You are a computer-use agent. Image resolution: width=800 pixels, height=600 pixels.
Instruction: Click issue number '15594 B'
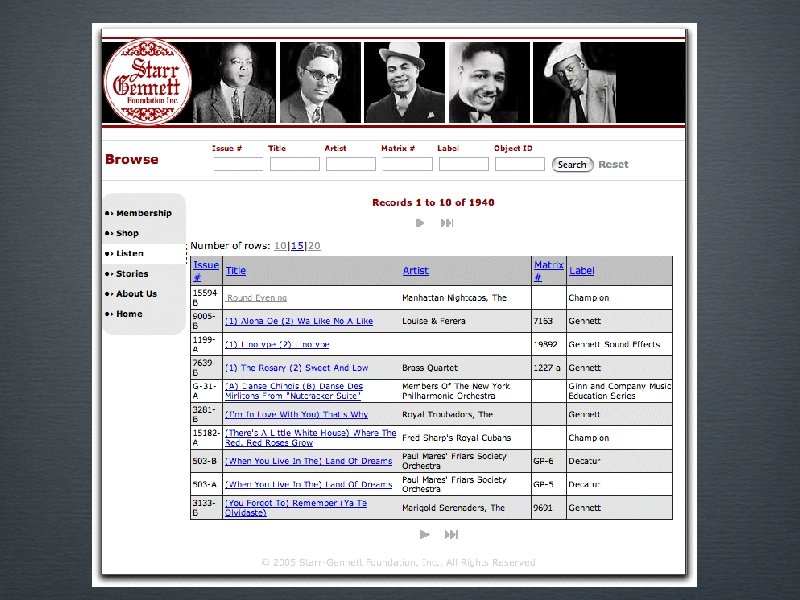[x=205, y=297]
